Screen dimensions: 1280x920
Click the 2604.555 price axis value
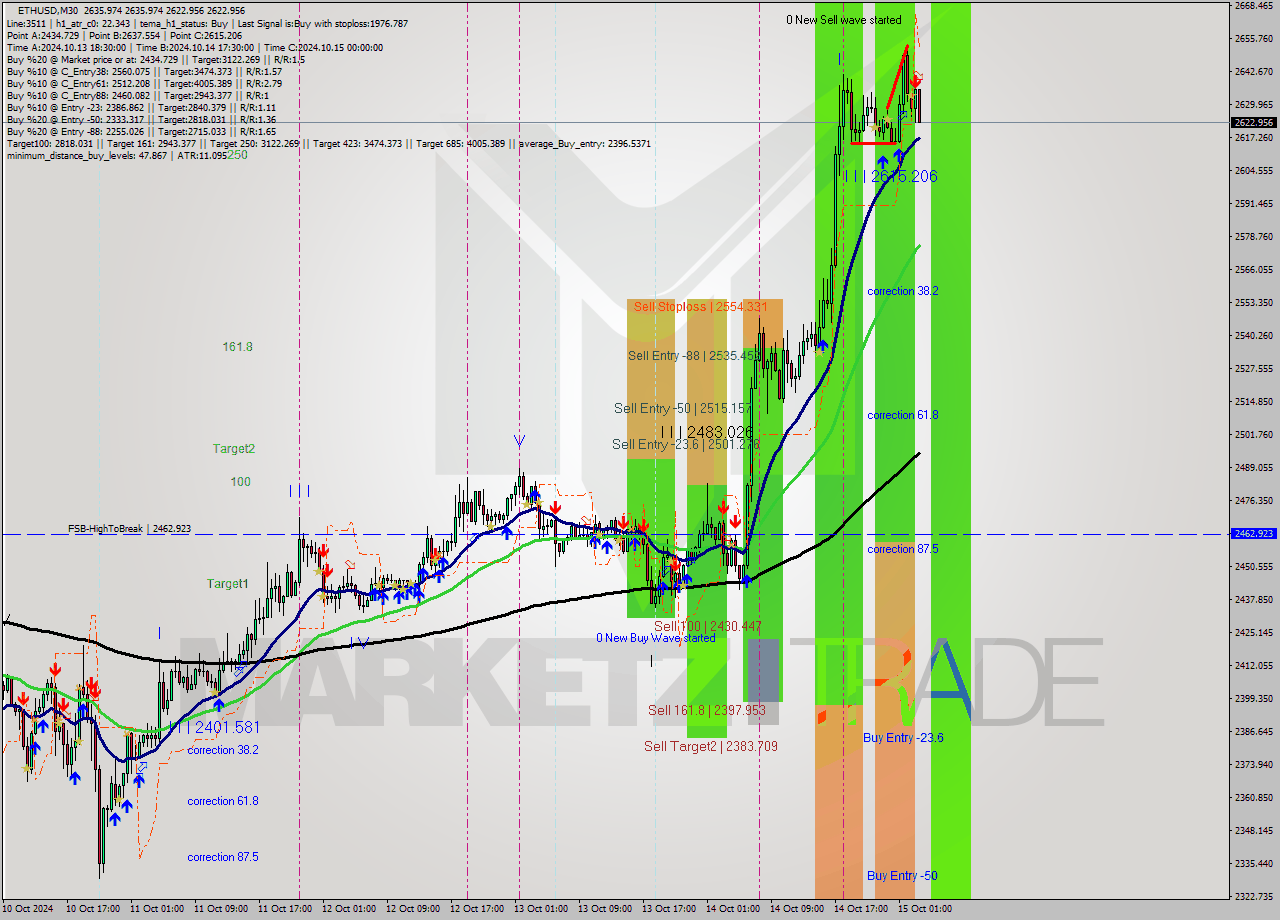pyautogui.click(x=1253, y=170)
